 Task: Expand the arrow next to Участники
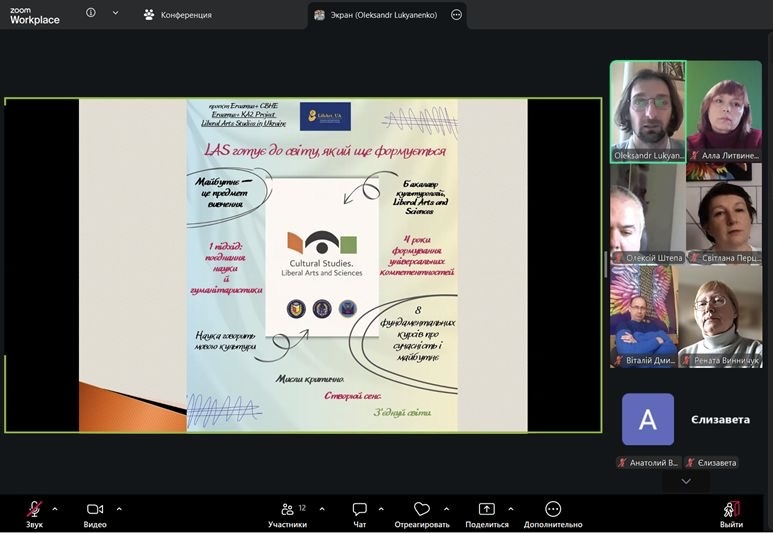pos(322,508)
